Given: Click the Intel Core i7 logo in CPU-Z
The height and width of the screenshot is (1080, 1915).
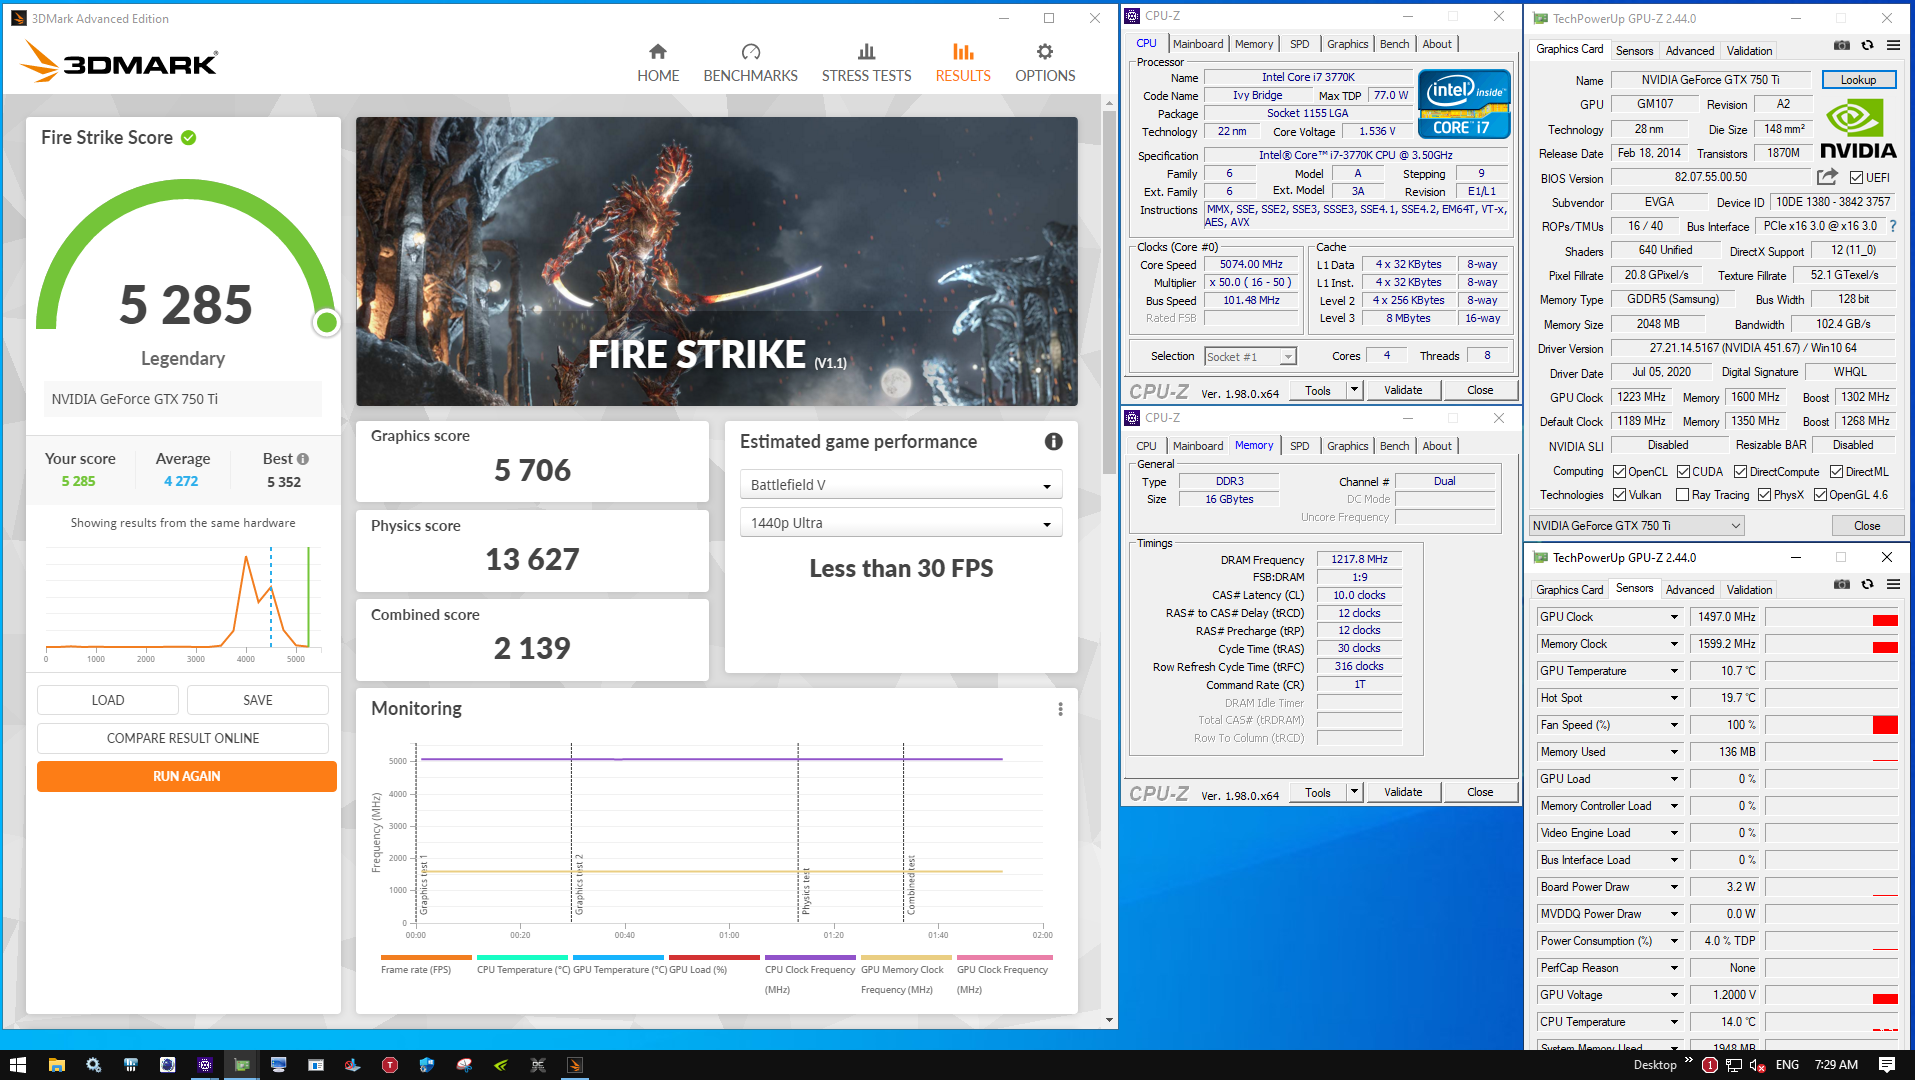Looking at the screenshot, I should point(1463,104).
